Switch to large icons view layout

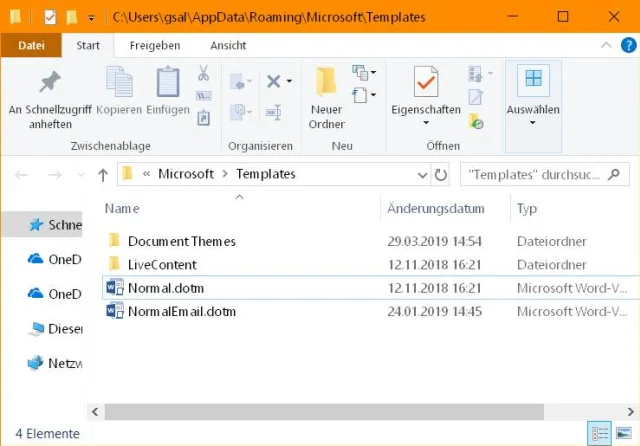point(623,433)
